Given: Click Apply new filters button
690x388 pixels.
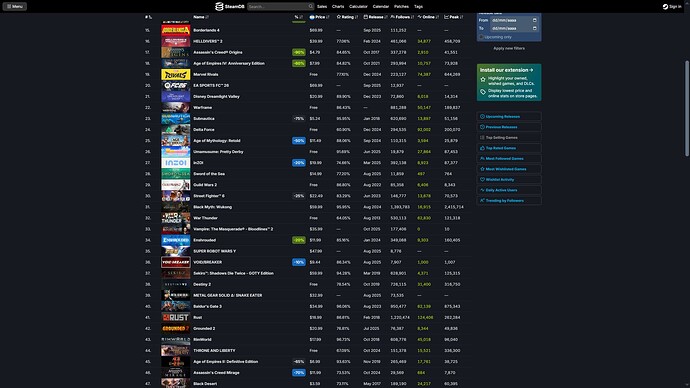Looking at the screenshot, I should click(509, 48).
